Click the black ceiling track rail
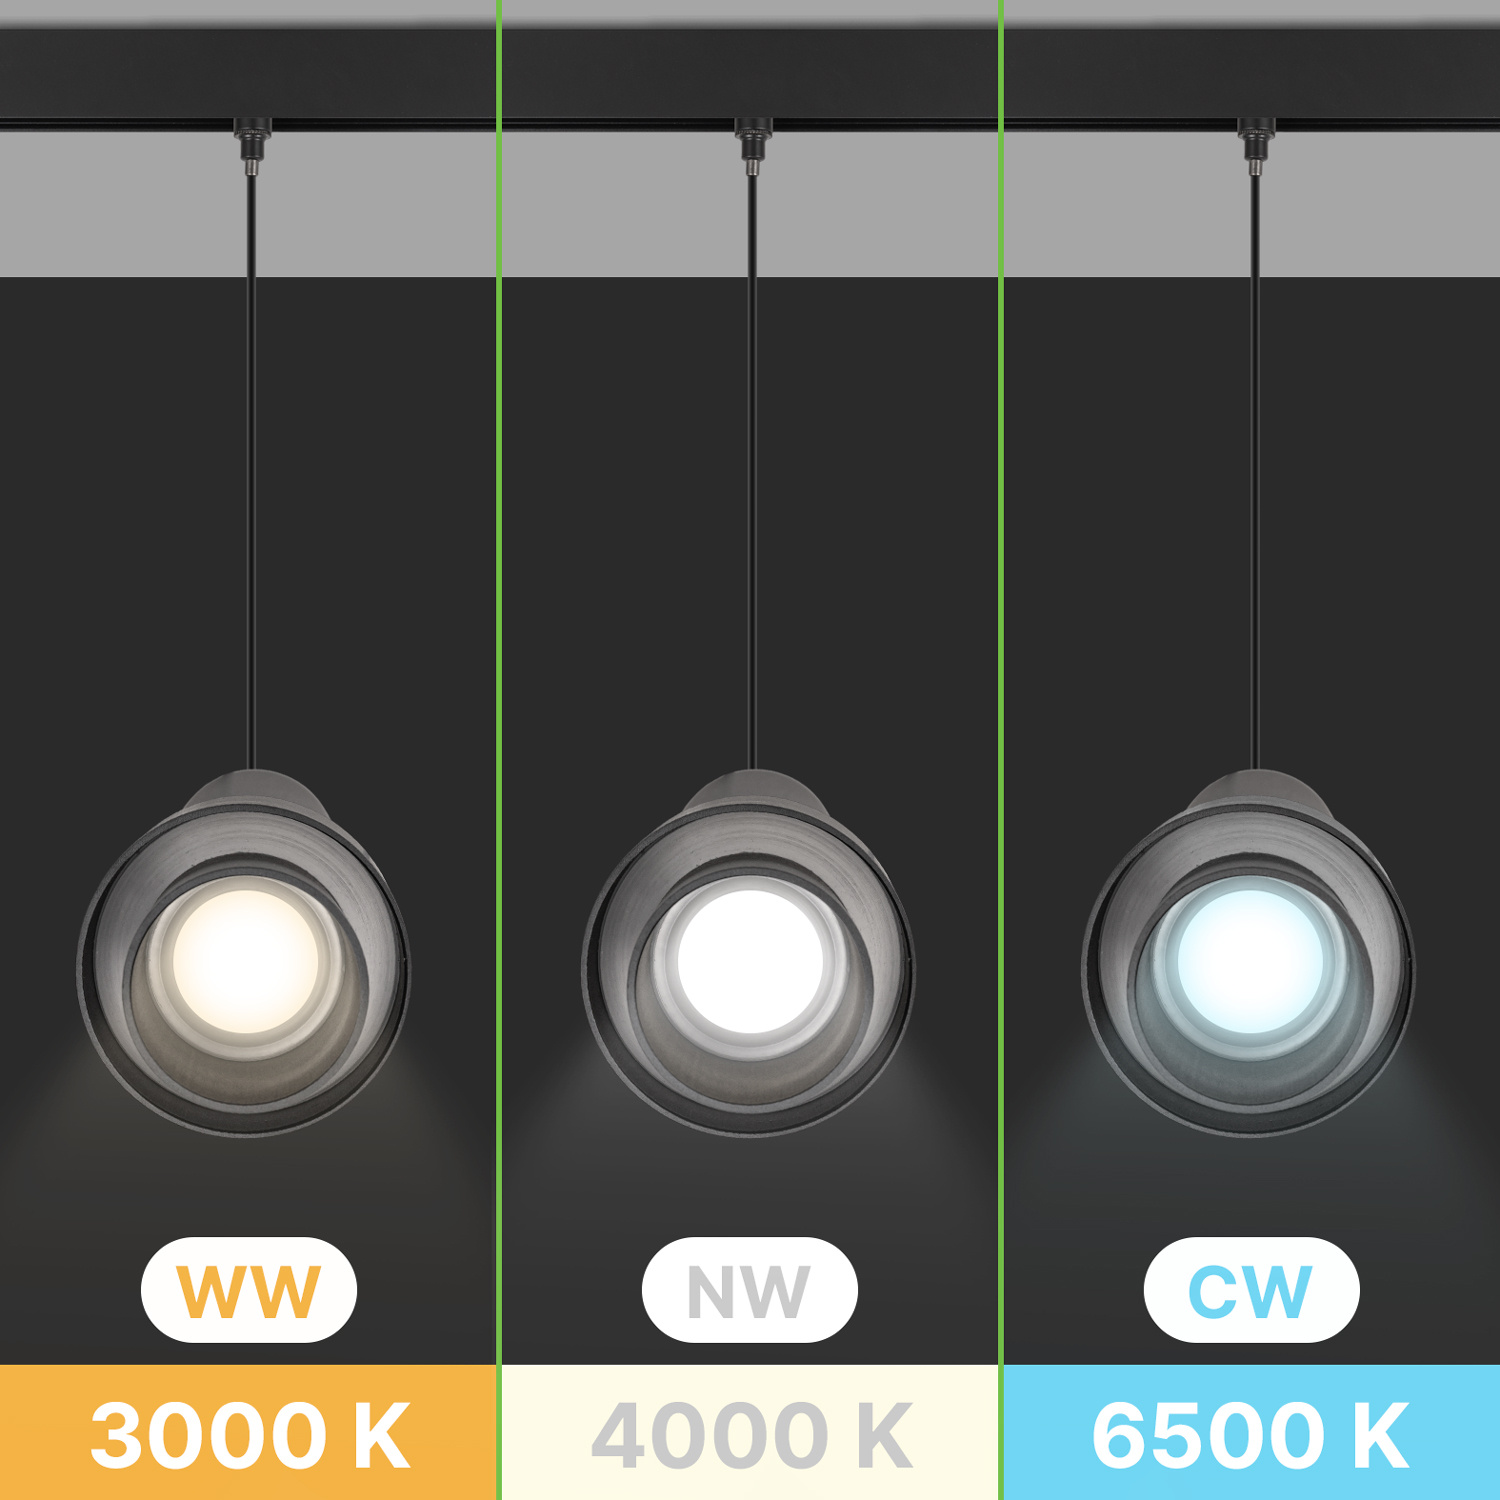Image resolution: width=1500 pixels, height=1500 pixels. coord(750,124)
